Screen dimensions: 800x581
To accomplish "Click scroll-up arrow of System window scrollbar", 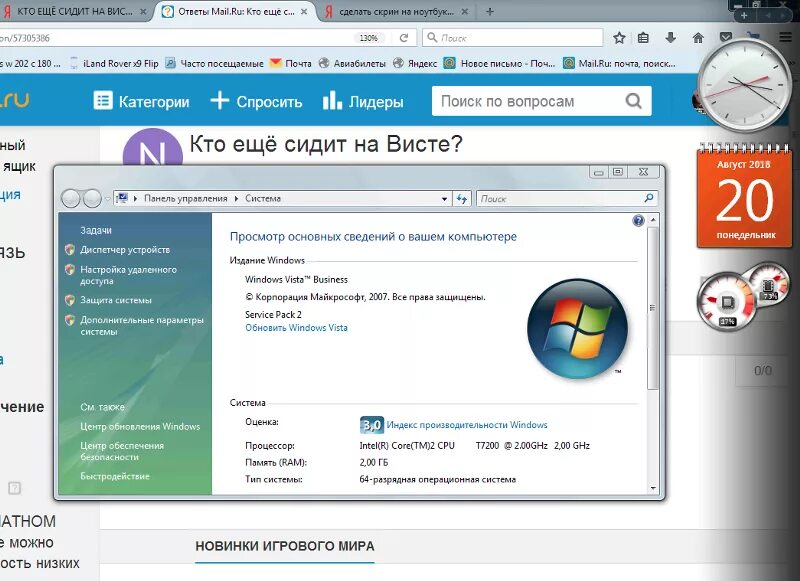I will pos(653,220).
